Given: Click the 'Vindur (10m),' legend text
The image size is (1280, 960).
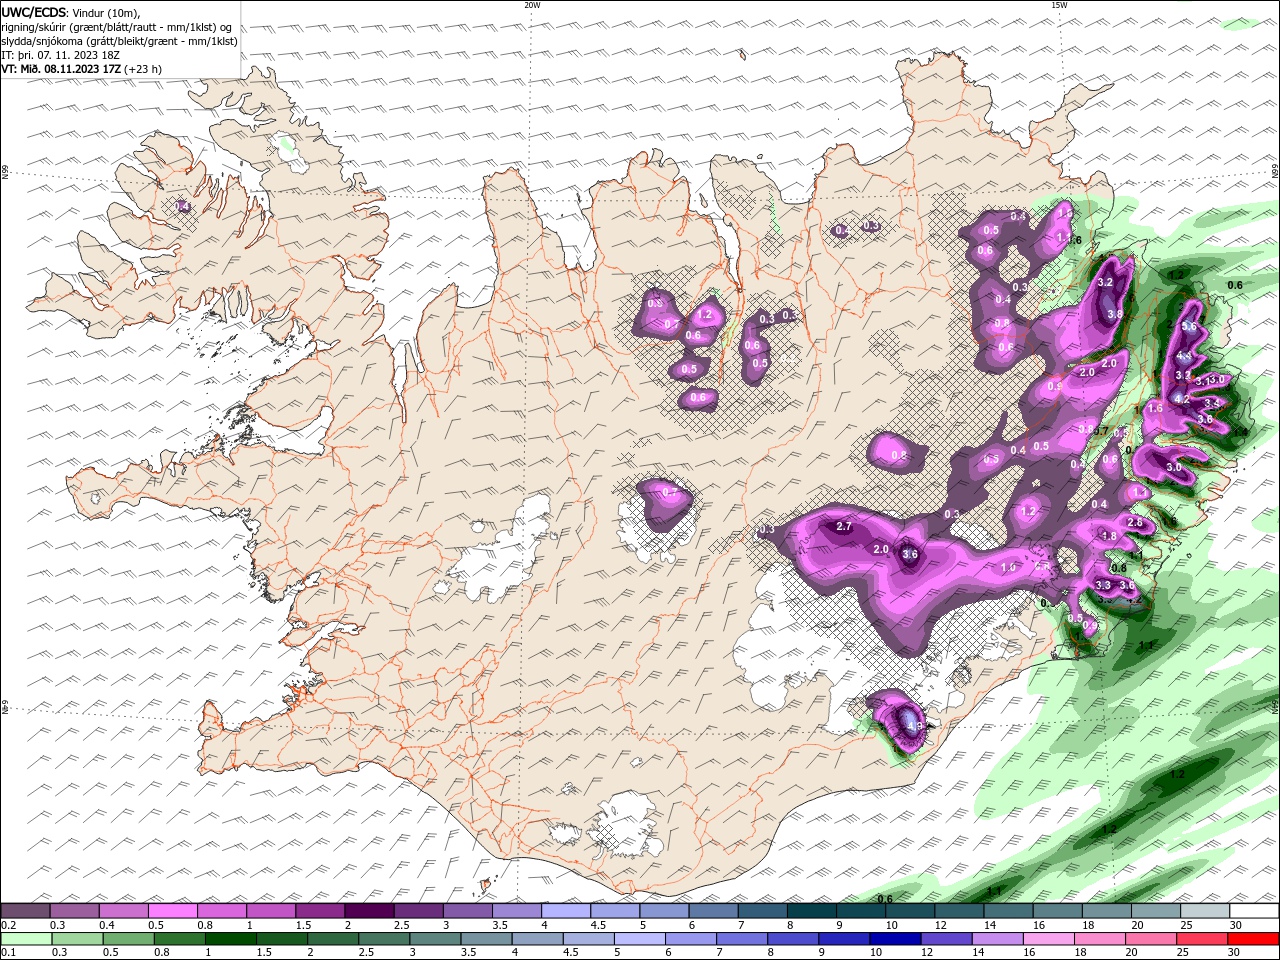Looking at the screenshot, I should pos(105,12).
